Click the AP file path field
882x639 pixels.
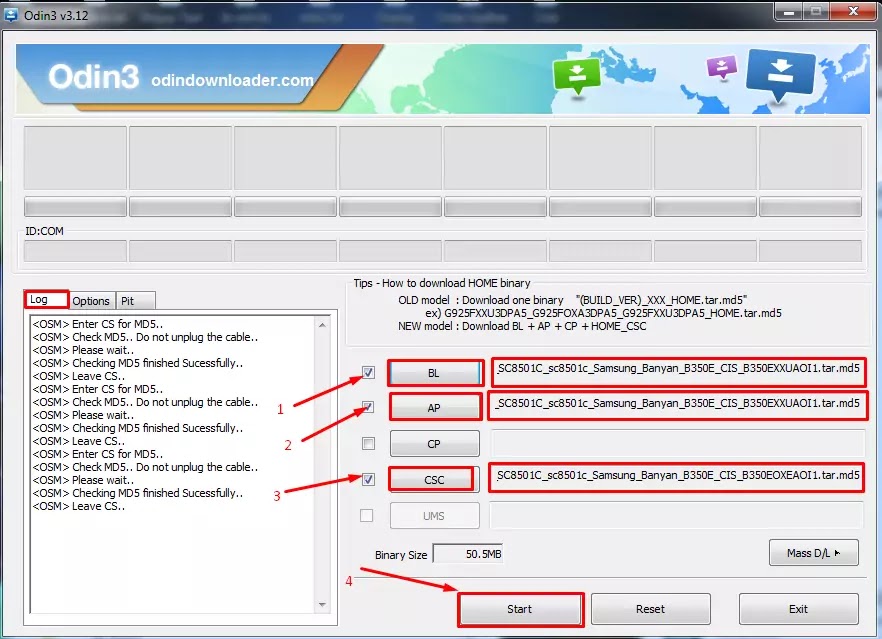[x=677, y=407]
